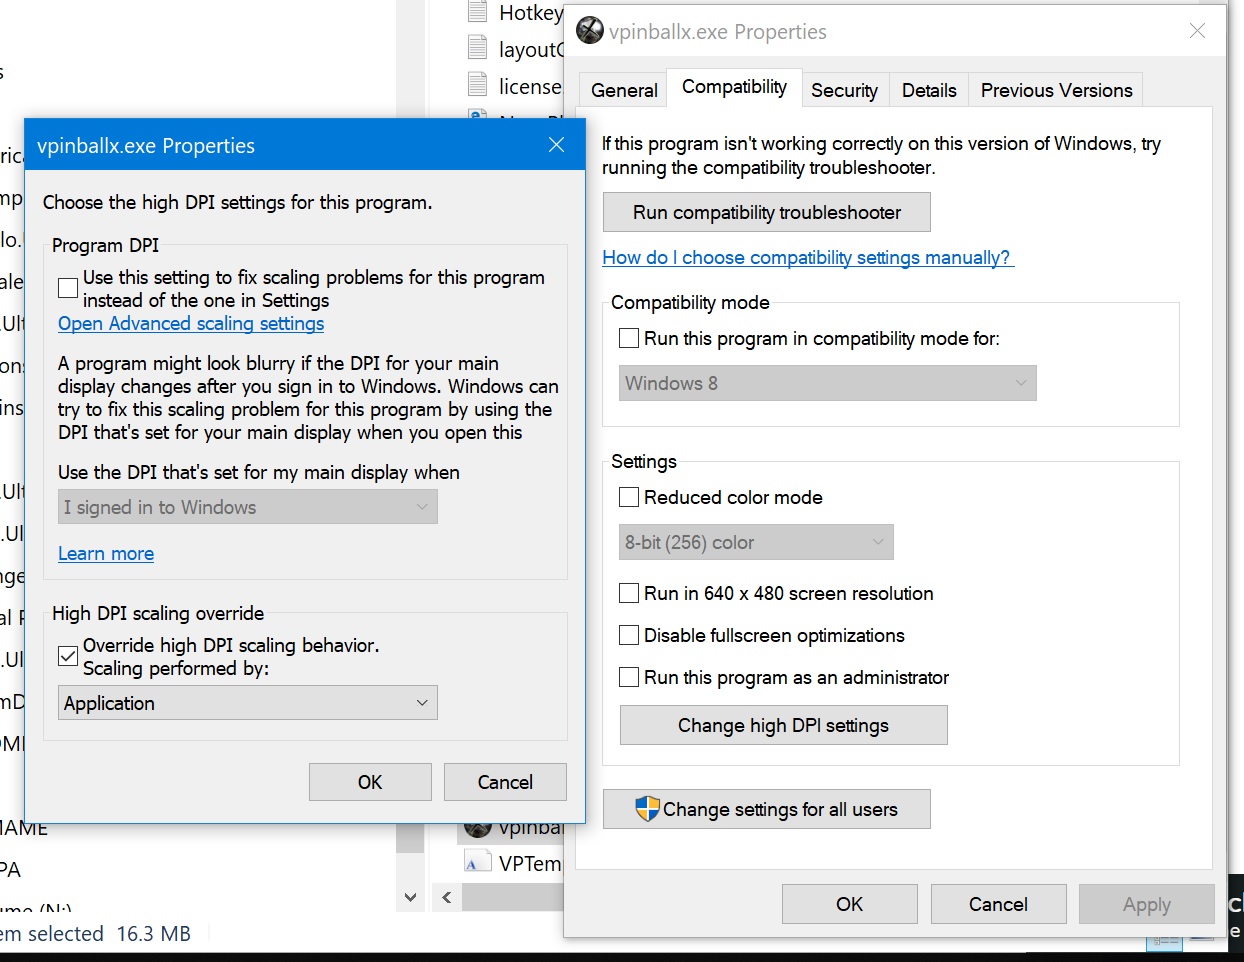Select the VPTemp file icon
The image size is (1244, 962).
tap(478, 860)
